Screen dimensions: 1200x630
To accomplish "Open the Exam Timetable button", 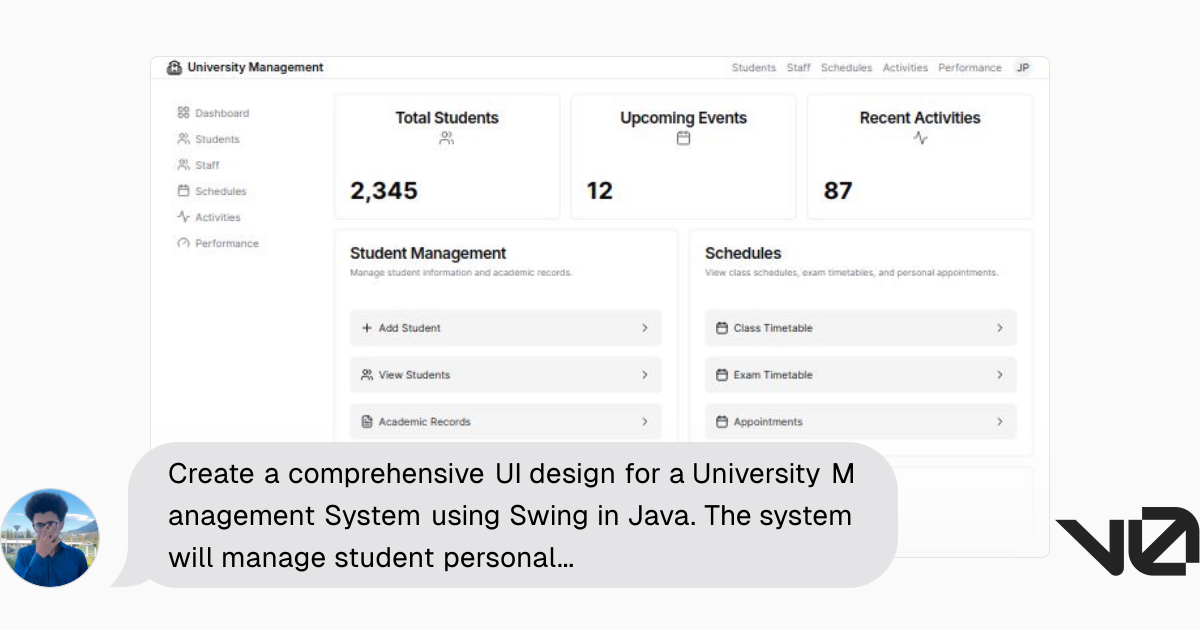I will click(x=861, y=375).
